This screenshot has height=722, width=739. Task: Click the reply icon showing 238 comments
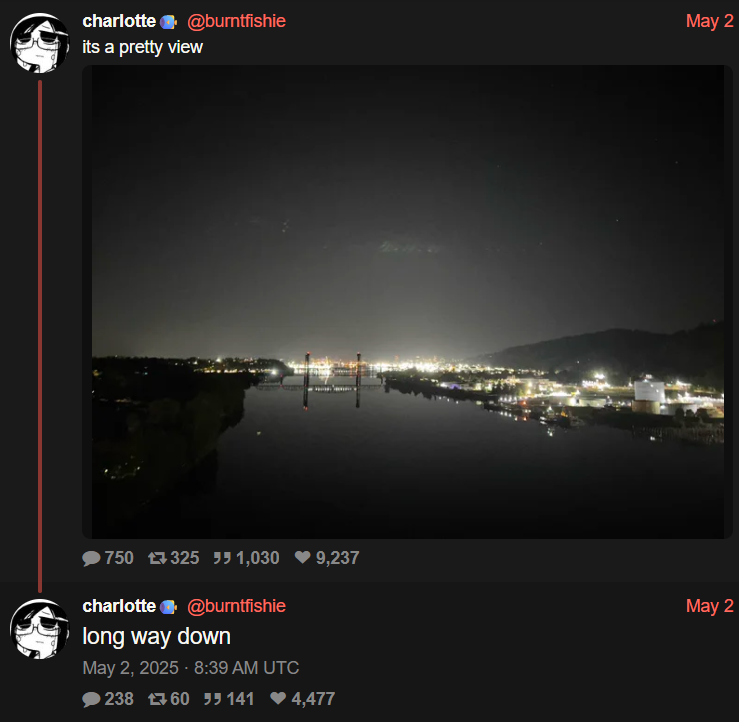92,699
